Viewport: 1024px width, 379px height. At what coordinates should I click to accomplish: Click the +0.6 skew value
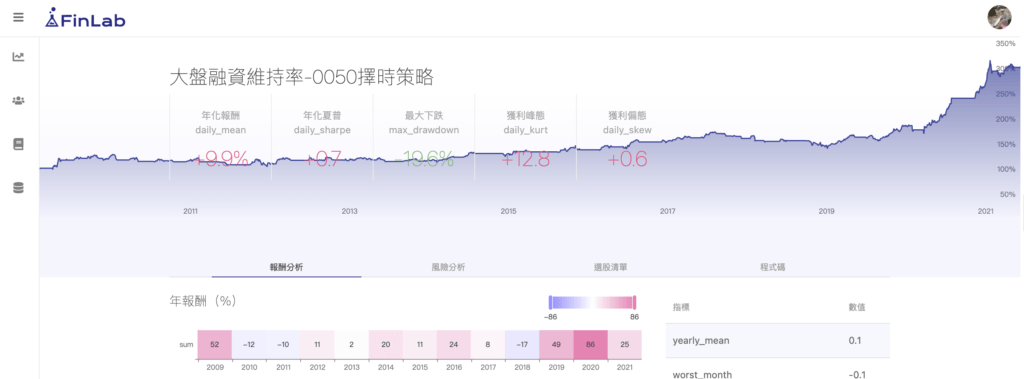pos(627,159)
